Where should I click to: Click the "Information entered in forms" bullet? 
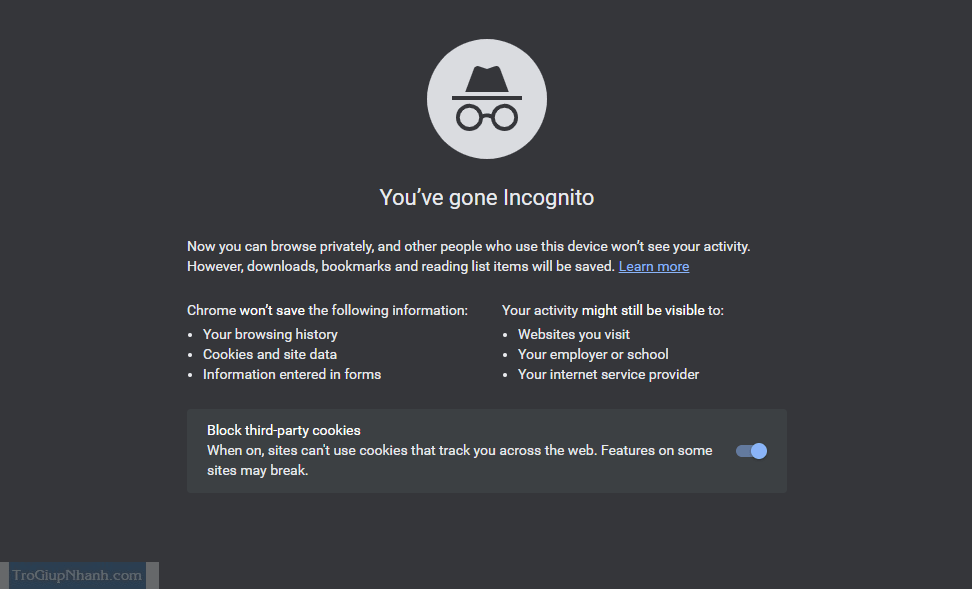(x=292, y=374)
